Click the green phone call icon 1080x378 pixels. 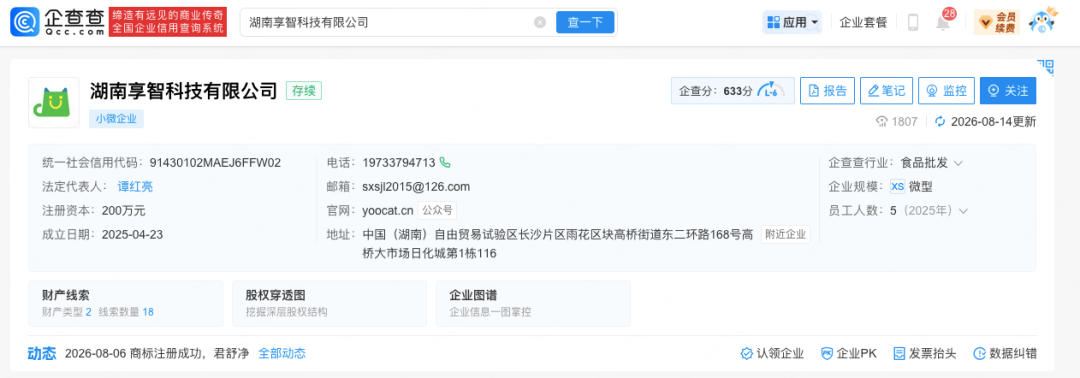[445, 163]
